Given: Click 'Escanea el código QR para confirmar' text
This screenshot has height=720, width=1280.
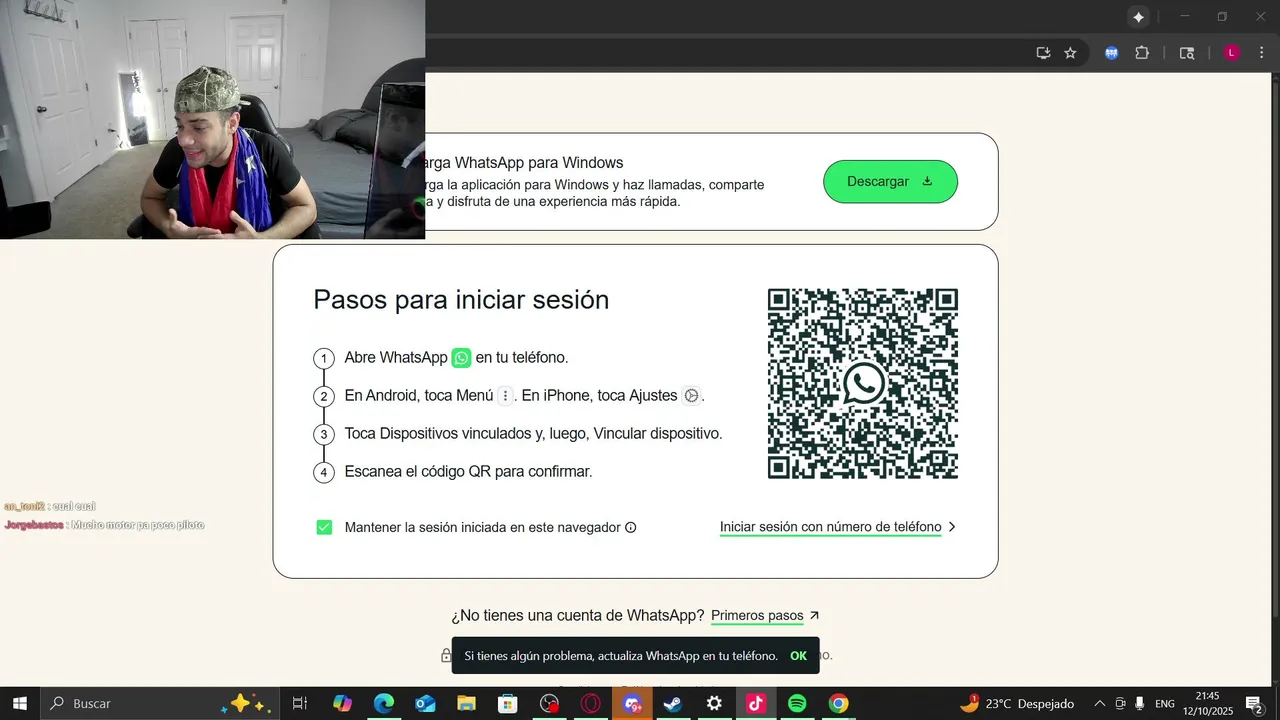Looking at the screenshot, I should (x=468, y=472).
